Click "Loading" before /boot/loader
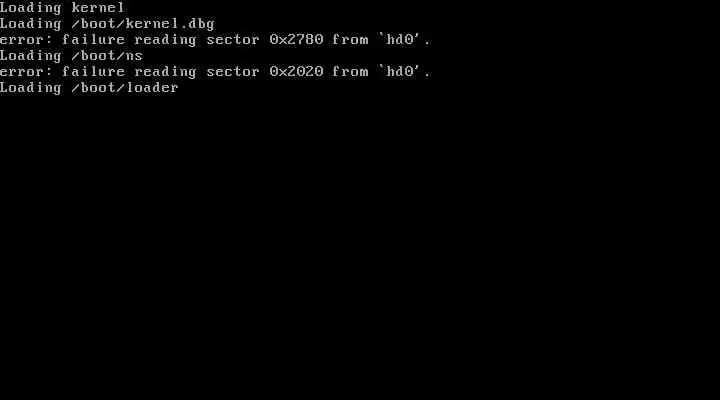This screenshot has height=400, width=720. click(x=30, y=89)
